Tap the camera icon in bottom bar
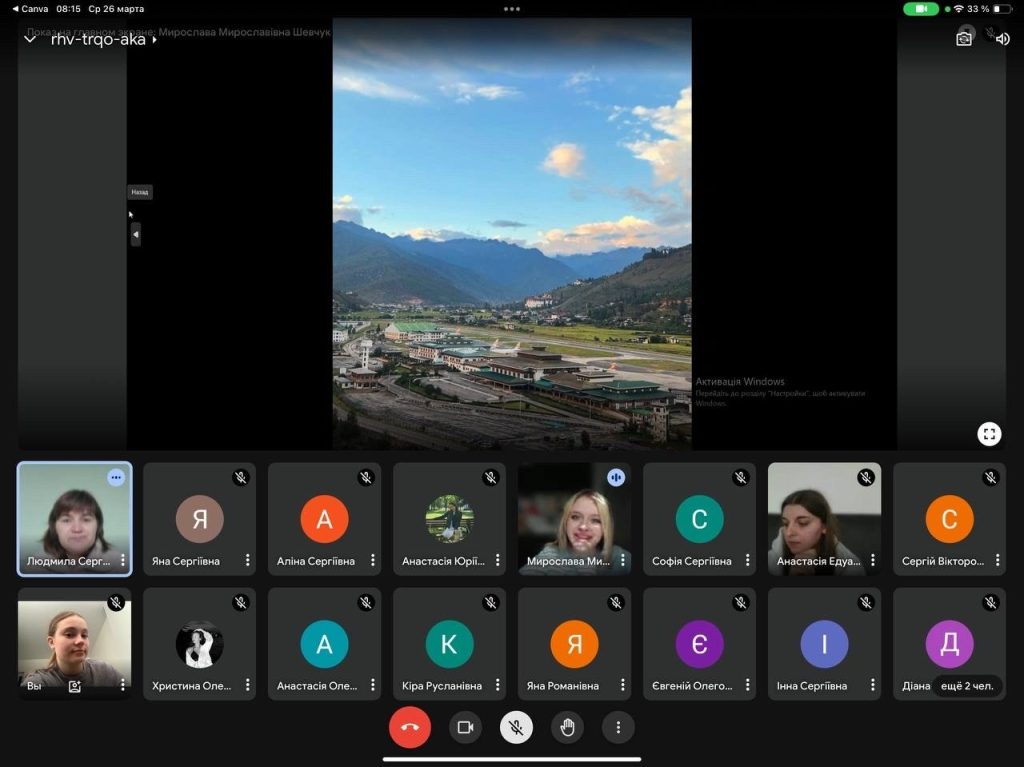Image resolution: width=1024 pixels, height=767 pixels. (465, 727)
